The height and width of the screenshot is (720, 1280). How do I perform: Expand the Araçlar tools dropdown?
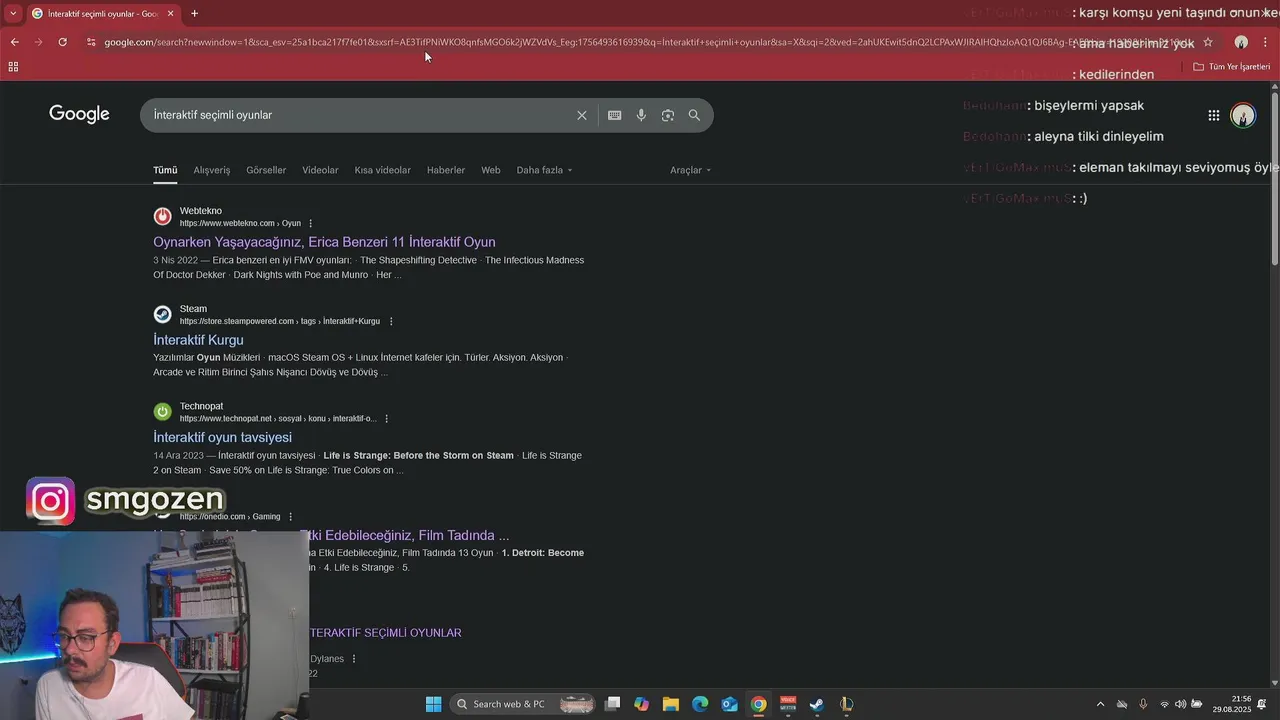pos(690,170)
